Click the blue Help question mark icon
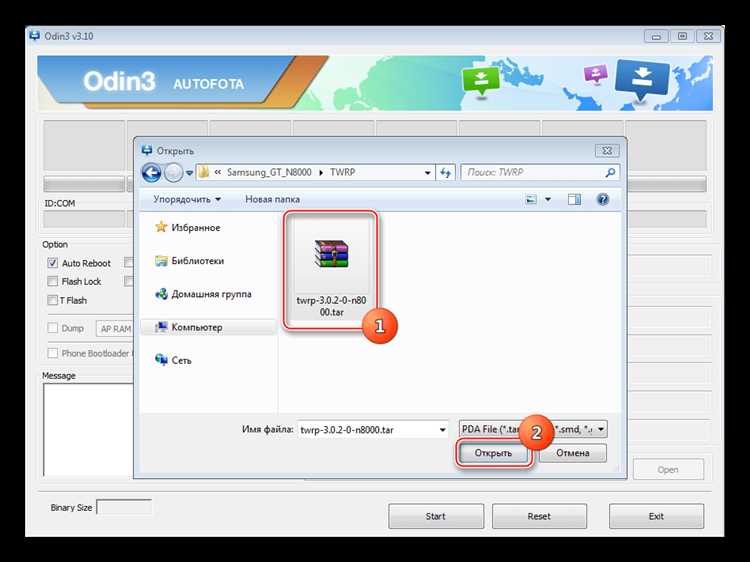750x562 pixels. [x=603, y=200]
